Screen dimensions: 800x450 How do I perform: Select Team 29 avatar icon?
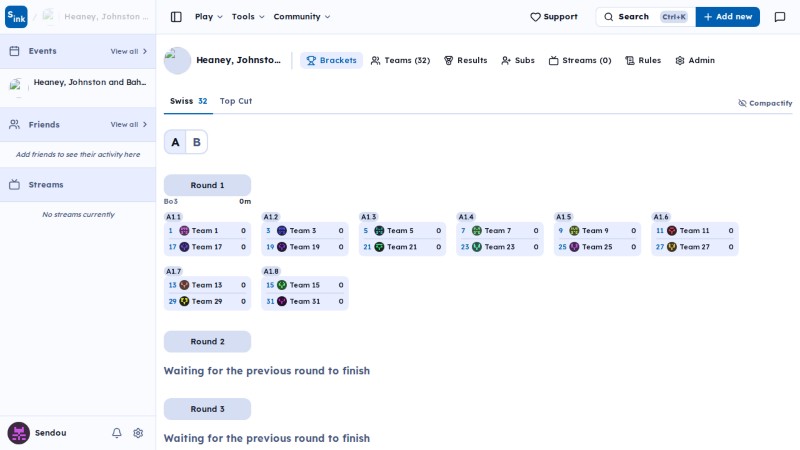184,302
